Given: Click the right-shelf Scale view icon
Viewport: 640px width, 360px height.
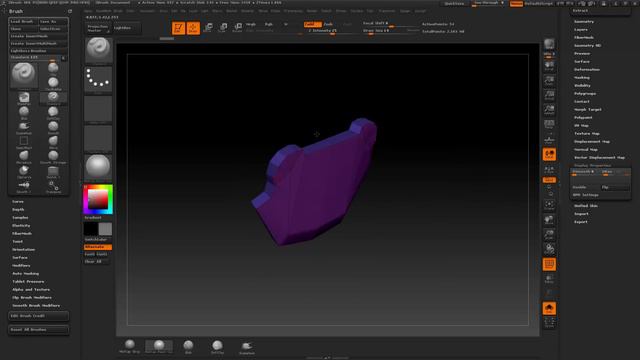Looking at the screenshot, I should tap(549, 234).
